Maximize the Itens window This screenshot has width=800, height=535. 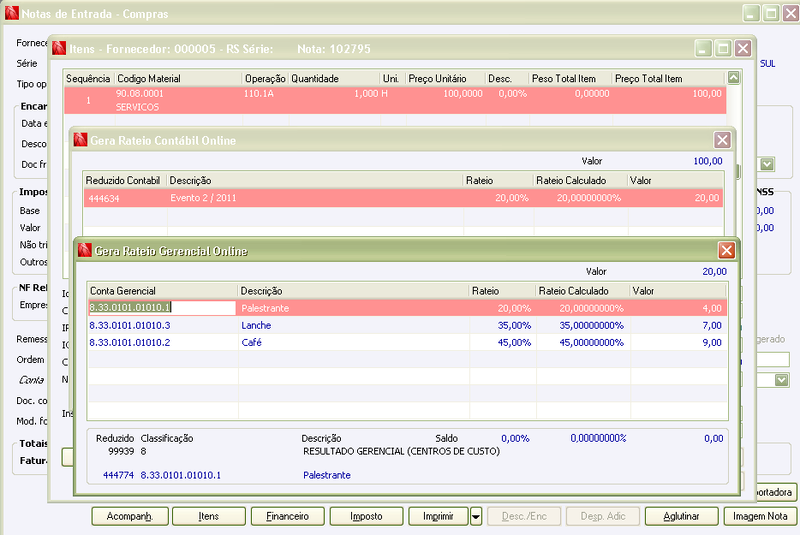point(723,48)
